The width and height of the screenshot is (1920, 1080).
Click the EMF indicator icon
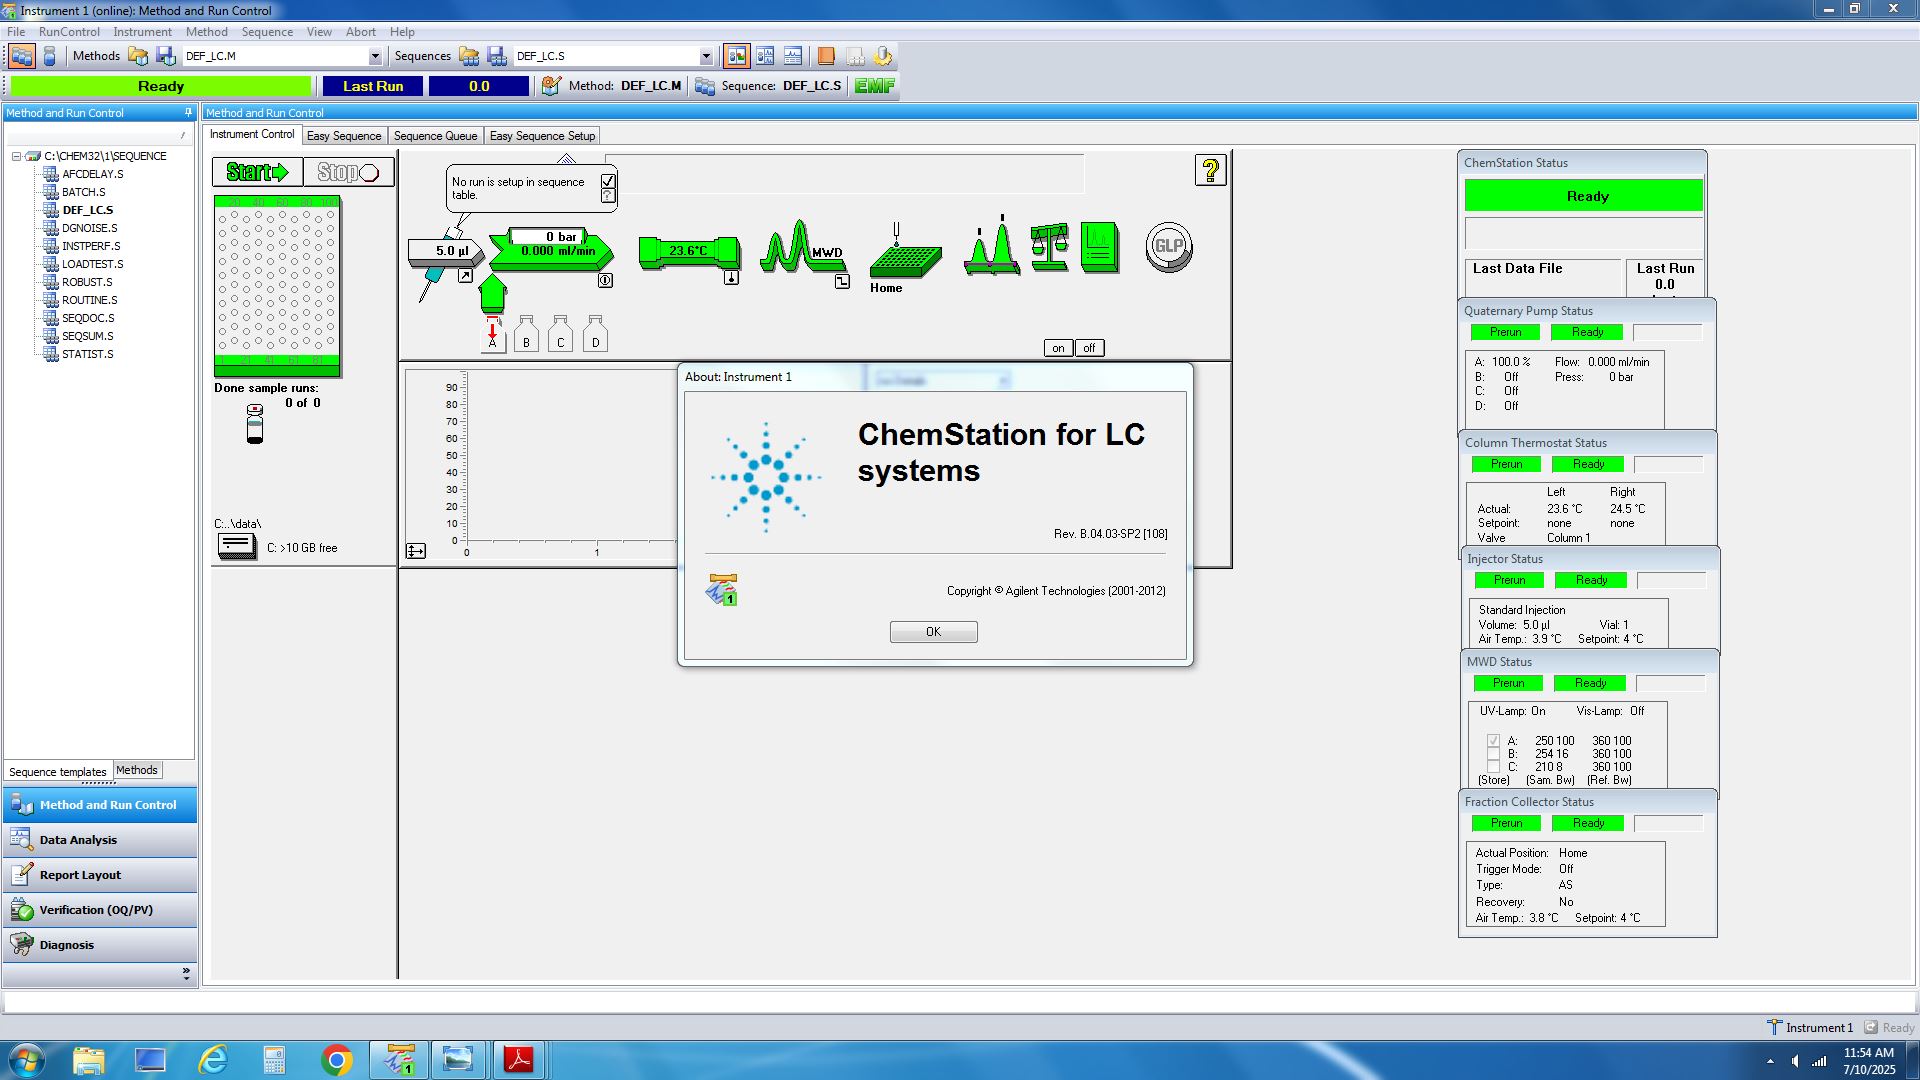click(x=874, y=86)
